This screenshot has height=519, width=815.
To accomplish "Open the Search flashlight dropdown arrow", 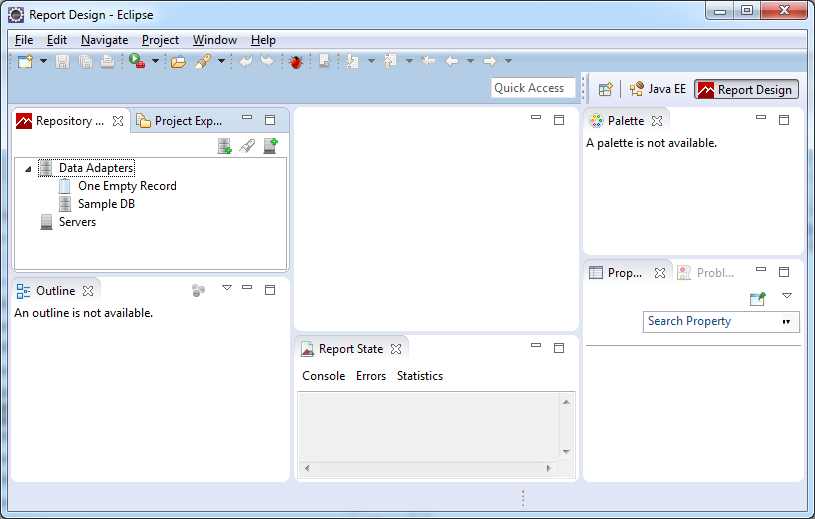I will point(221,61).
